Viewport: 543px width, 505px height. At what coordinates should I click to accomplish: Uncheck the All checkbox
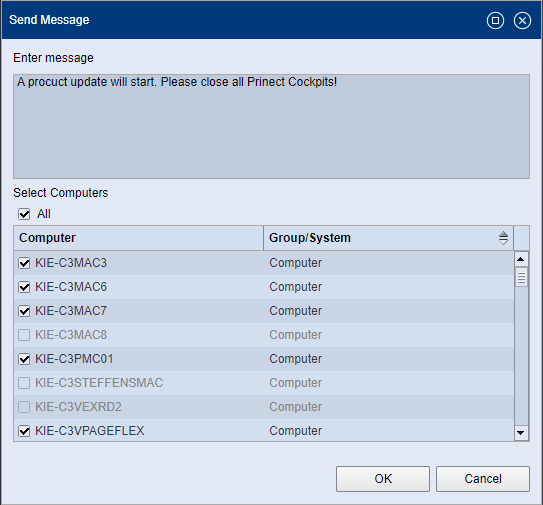click(x=24, y=214)
